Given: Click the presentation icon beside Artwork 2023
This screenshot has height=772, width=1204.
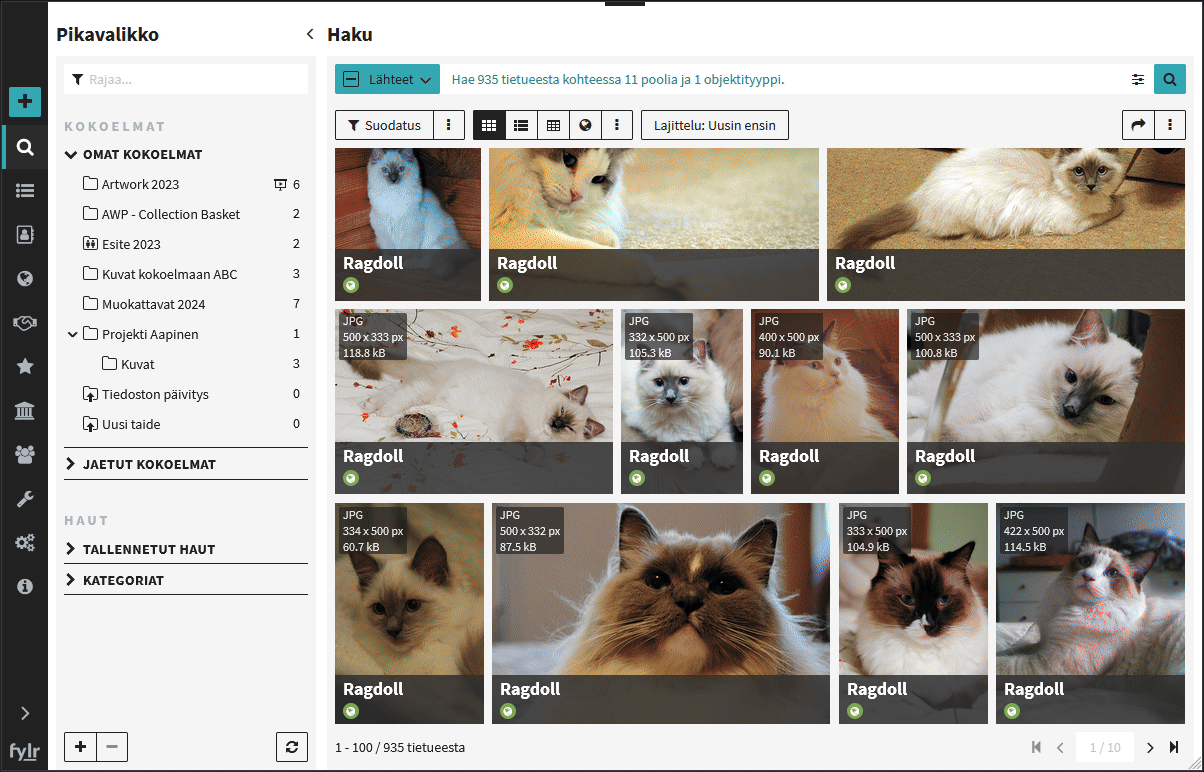Looking at the screenshot, I should [280, 185].
